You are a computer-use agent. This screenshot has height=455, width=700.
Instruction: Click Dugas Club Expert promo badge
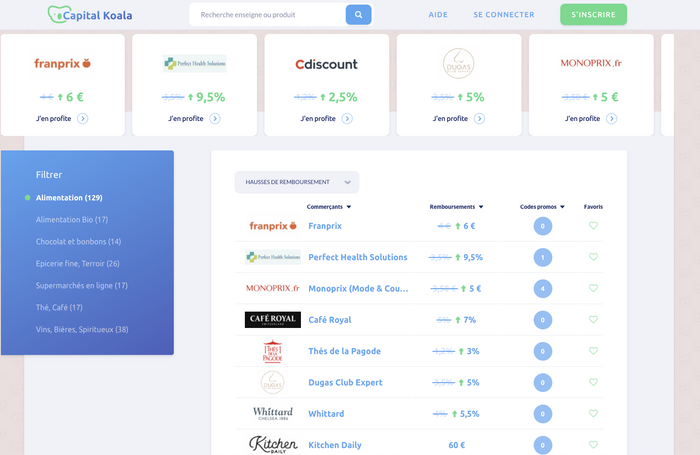pos(543,382)
